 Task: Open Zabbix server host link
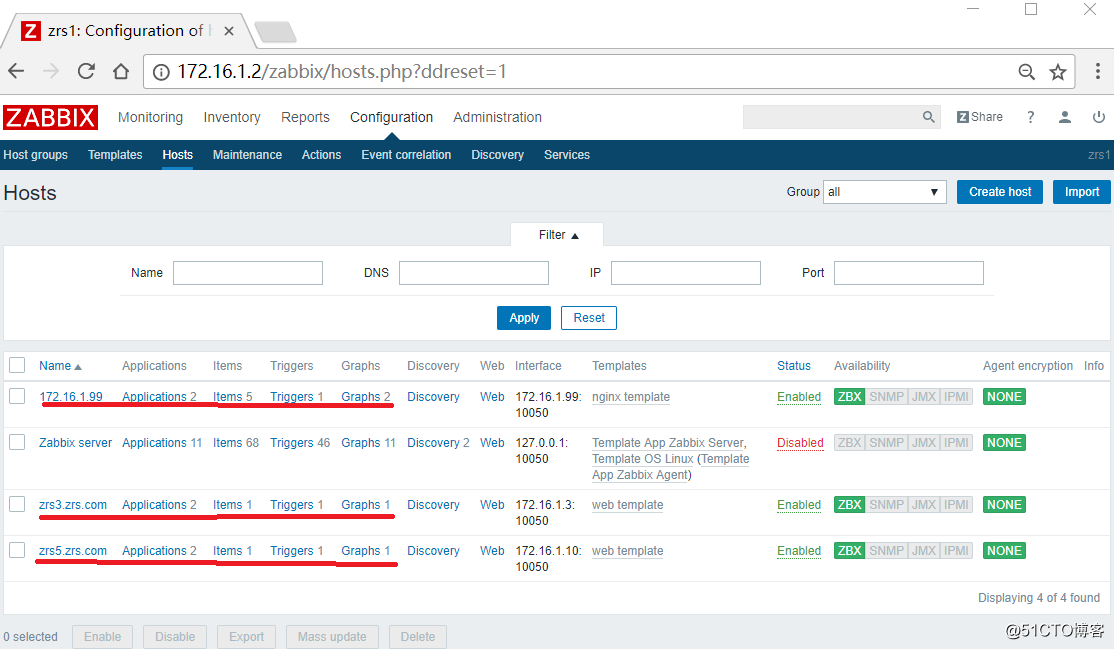click(x=75, y=443)
